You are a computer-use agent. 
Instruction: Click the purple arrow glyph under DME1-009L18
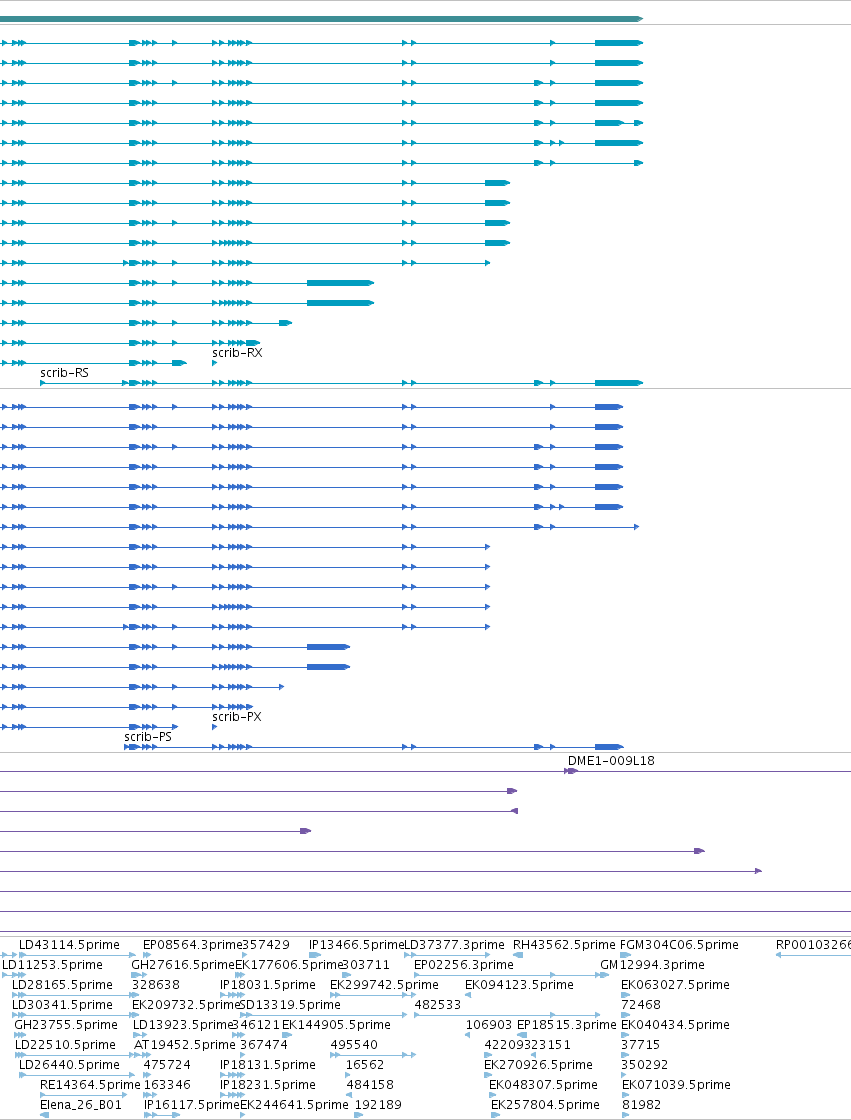(570, 771)
